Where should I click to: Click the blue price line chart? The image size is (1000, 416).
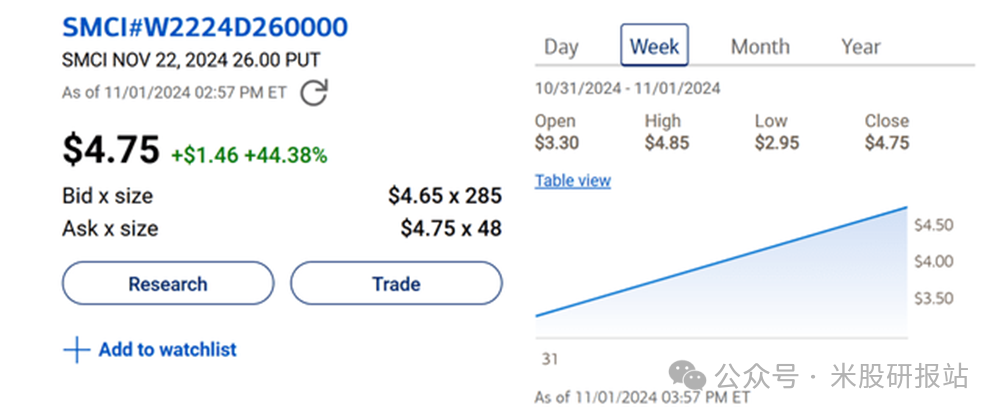(x=720, y=262)
